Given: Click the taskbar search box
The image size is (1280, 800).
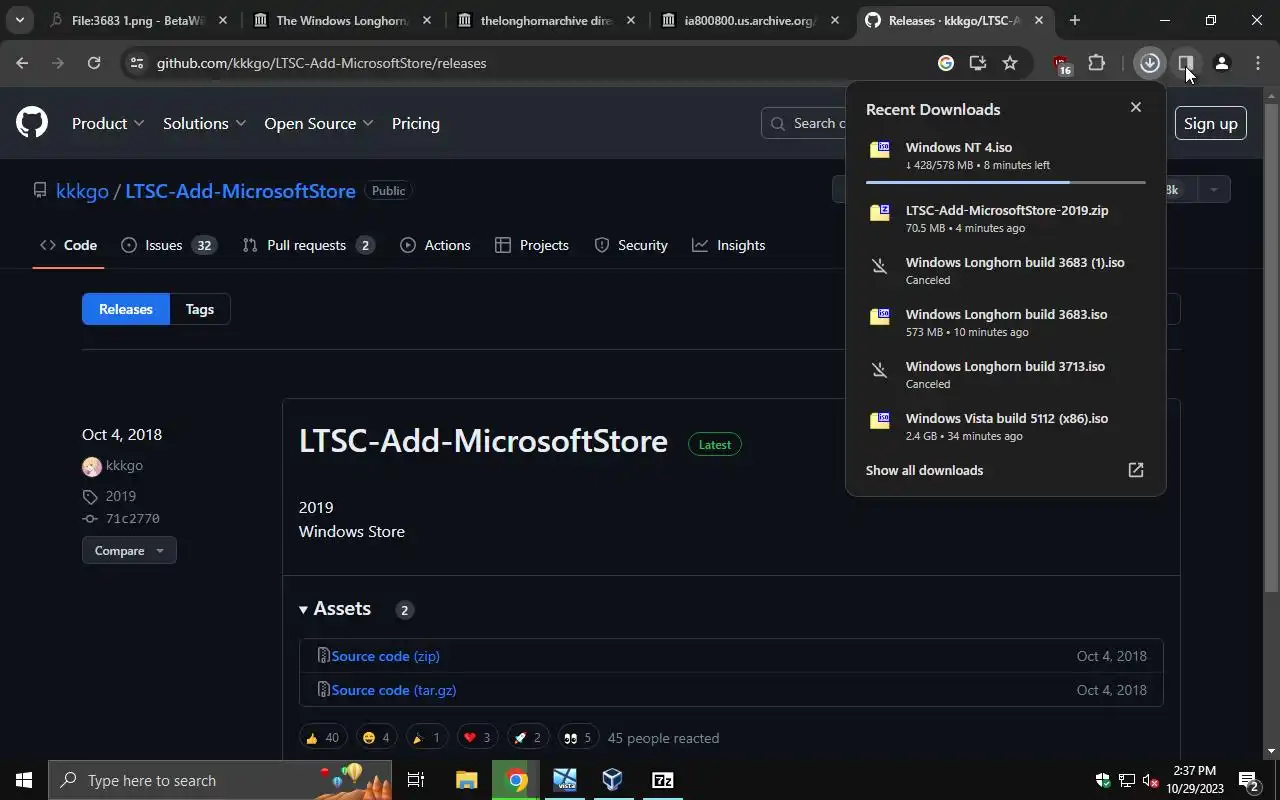Looking at the screenshot, I should pos(220,780).
